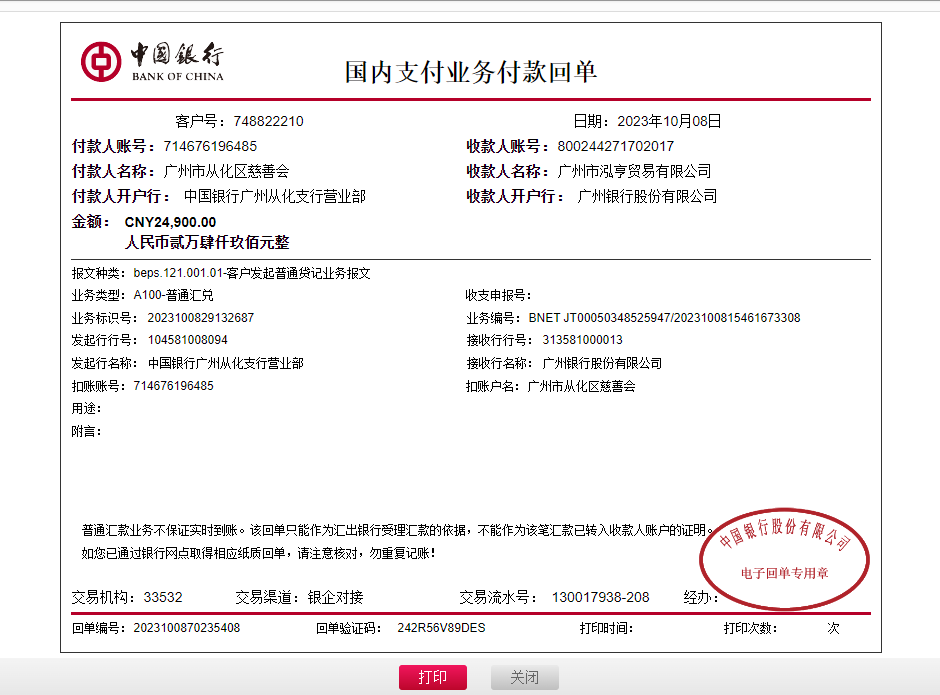Click the 打印次数 label

coord(750,628)
